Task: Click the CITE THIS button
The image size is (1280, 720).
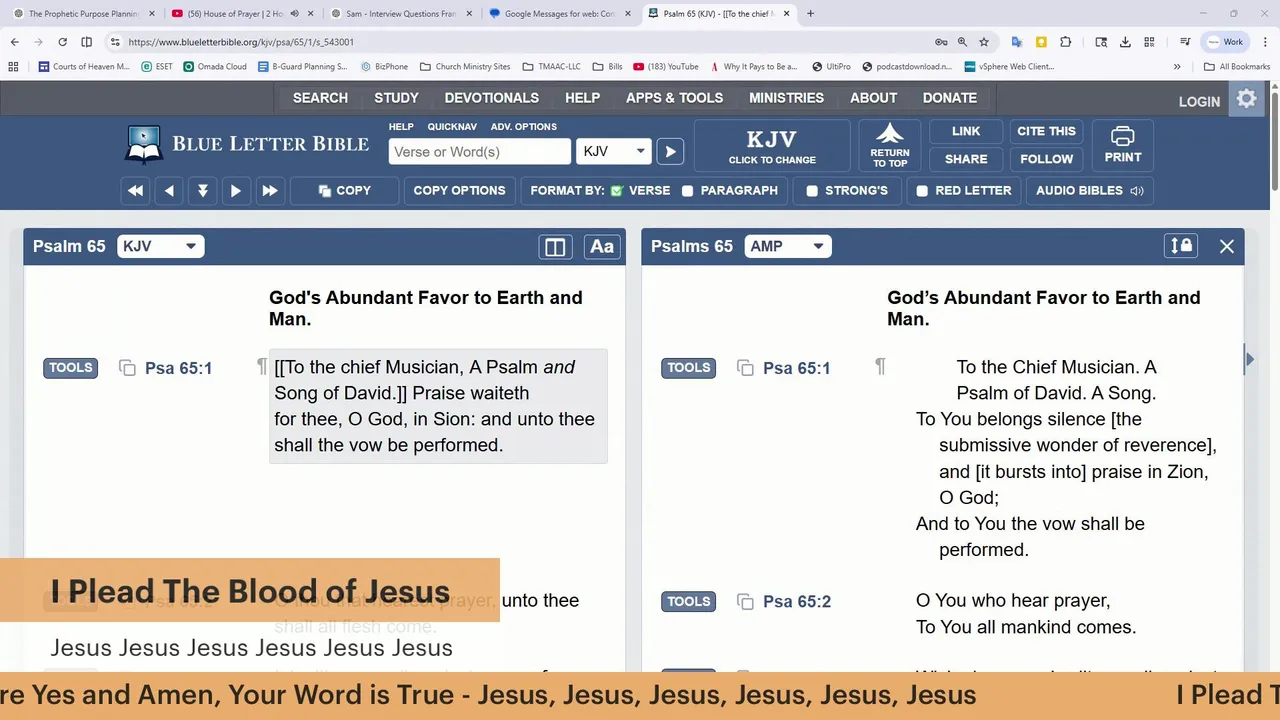Action: point(1046,131)
